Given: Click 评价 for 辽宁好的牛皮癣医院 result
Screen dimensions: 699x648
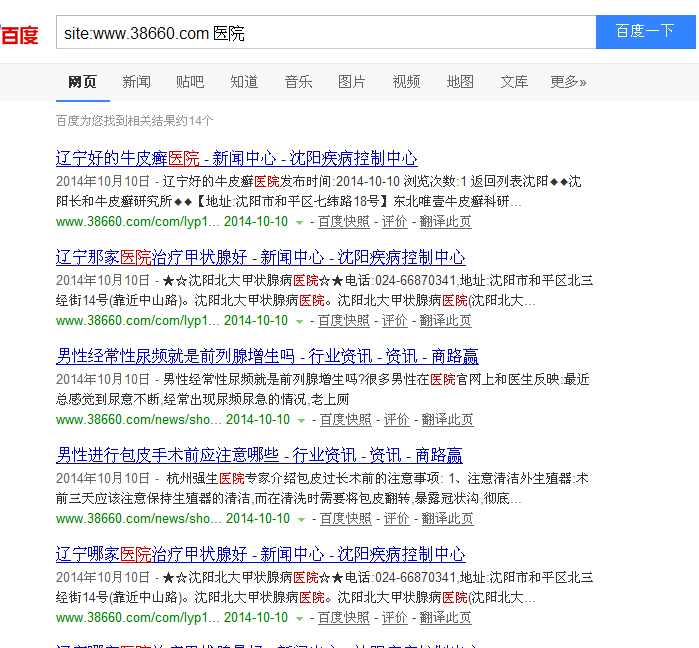Looking at the screenshot, I should coord(395,221).
